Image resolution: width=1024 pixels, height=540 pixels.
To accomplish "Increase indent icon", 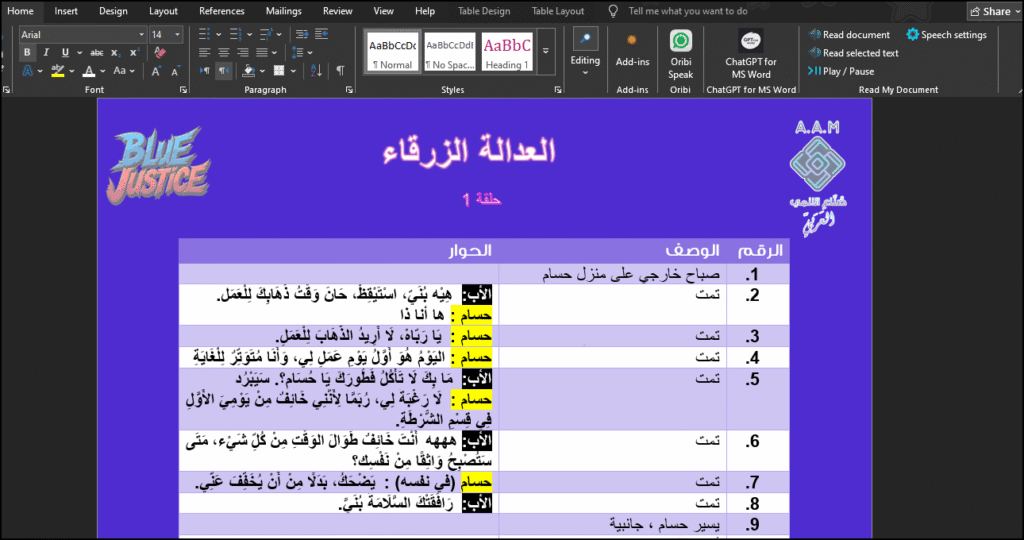I will tap(321, 34).
